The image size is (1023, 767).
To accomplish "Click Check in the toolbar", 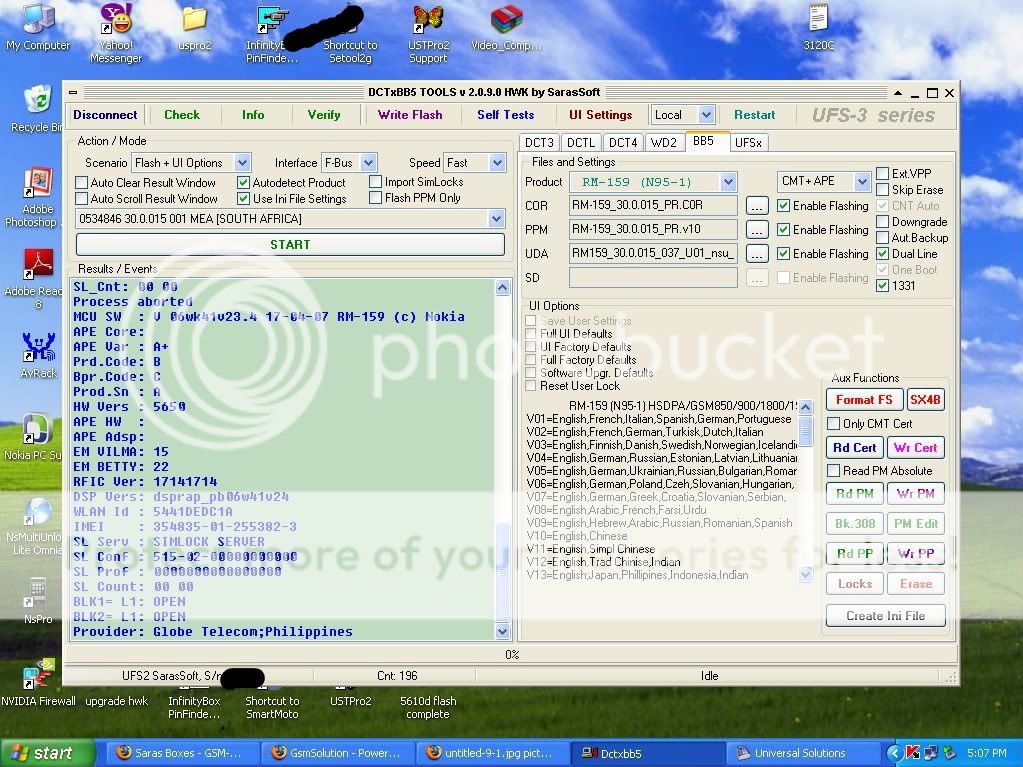I will point(181,115).
